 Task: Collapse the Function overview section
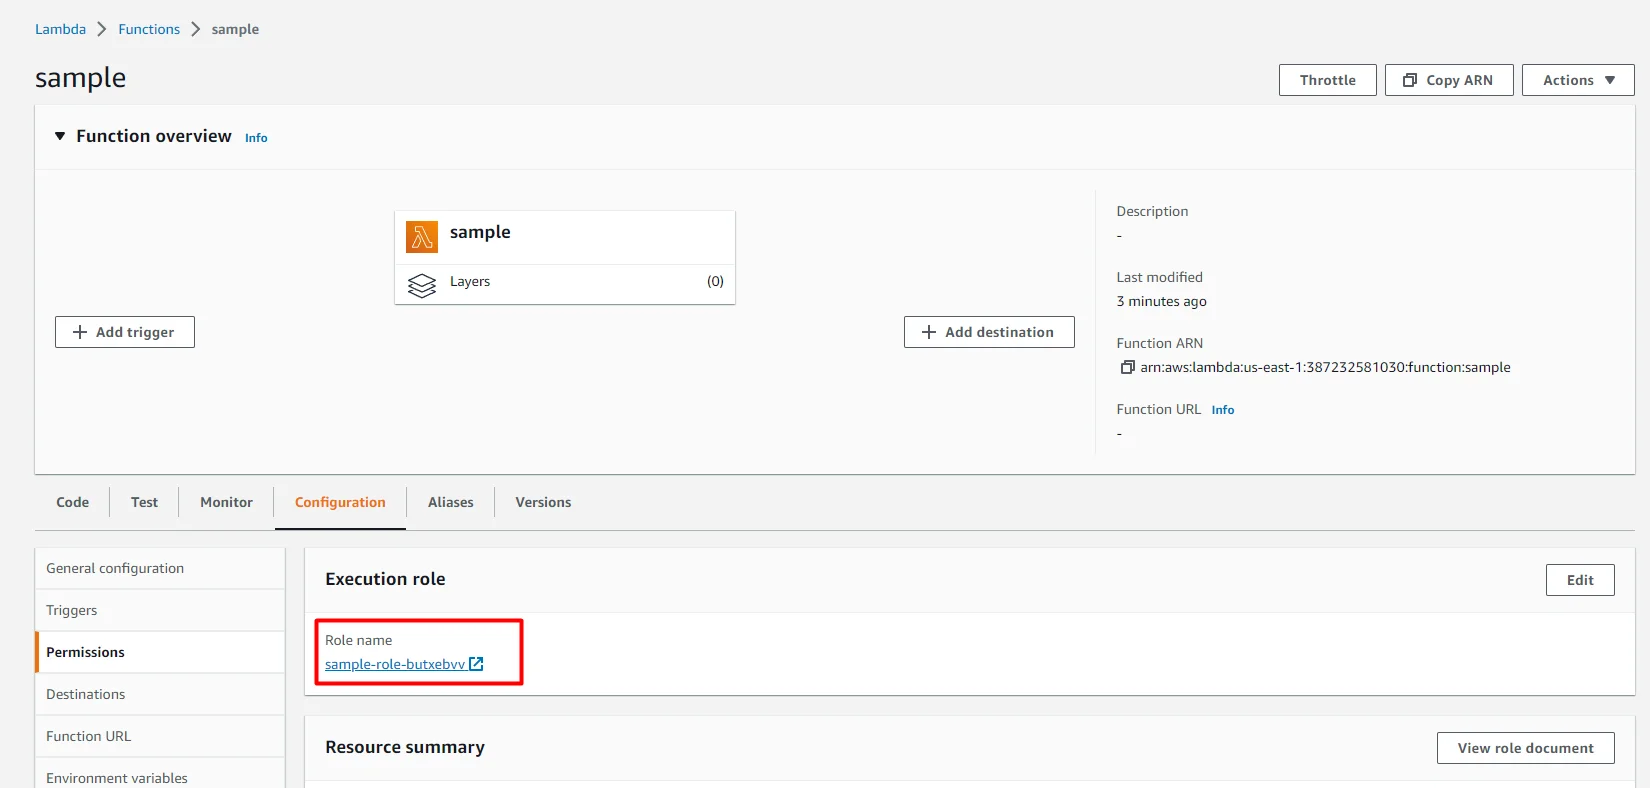[60, 136]
